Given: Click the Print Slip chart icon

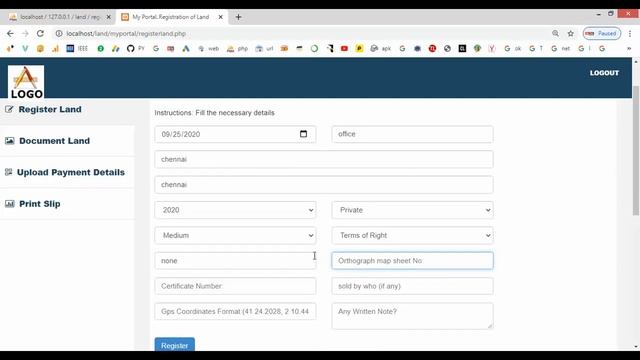Looking at the screenshot, I should 10,204.
